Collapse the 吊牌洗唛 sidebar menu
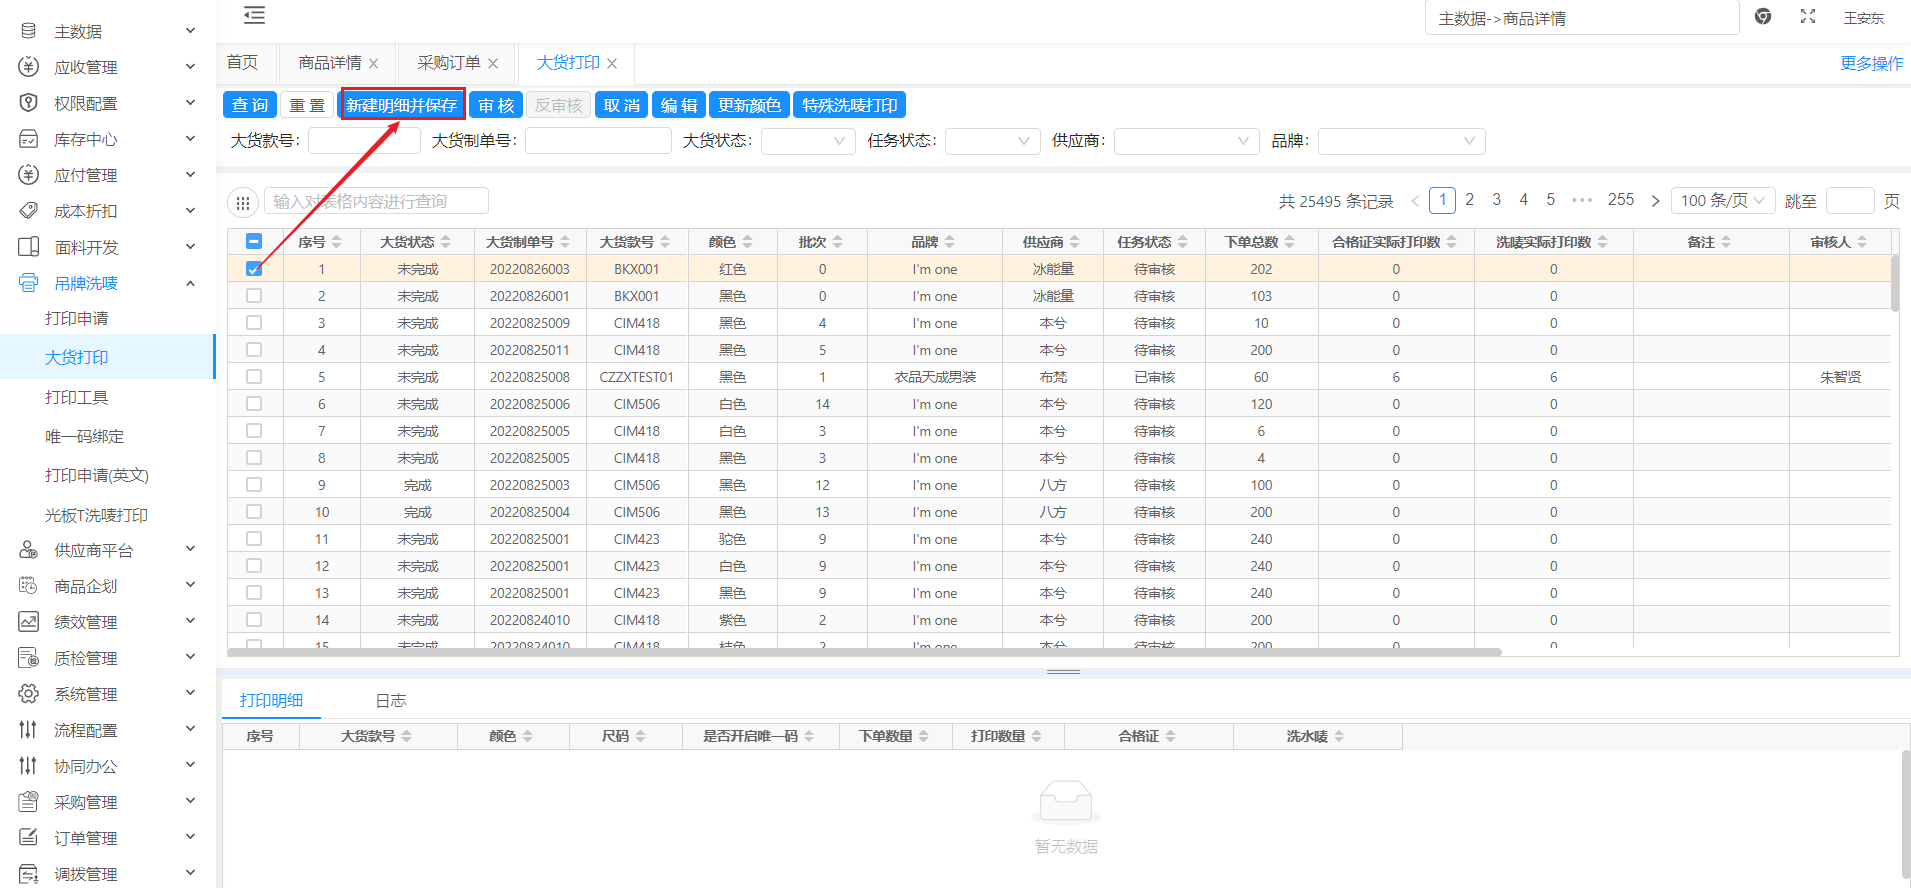Viewport: 1911px width, 888px height. [x=190, y=284]
